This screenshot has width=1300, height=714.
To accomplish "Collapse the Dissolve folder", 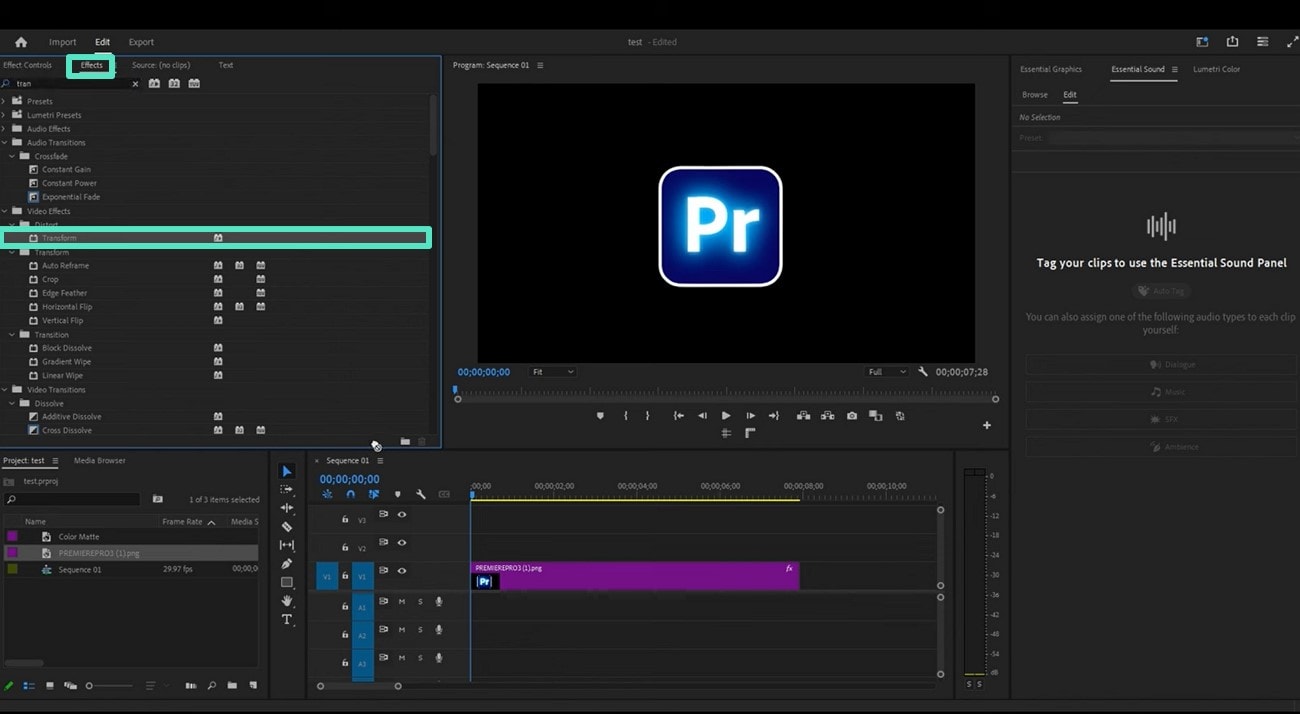I will click(x=12, y=403).
